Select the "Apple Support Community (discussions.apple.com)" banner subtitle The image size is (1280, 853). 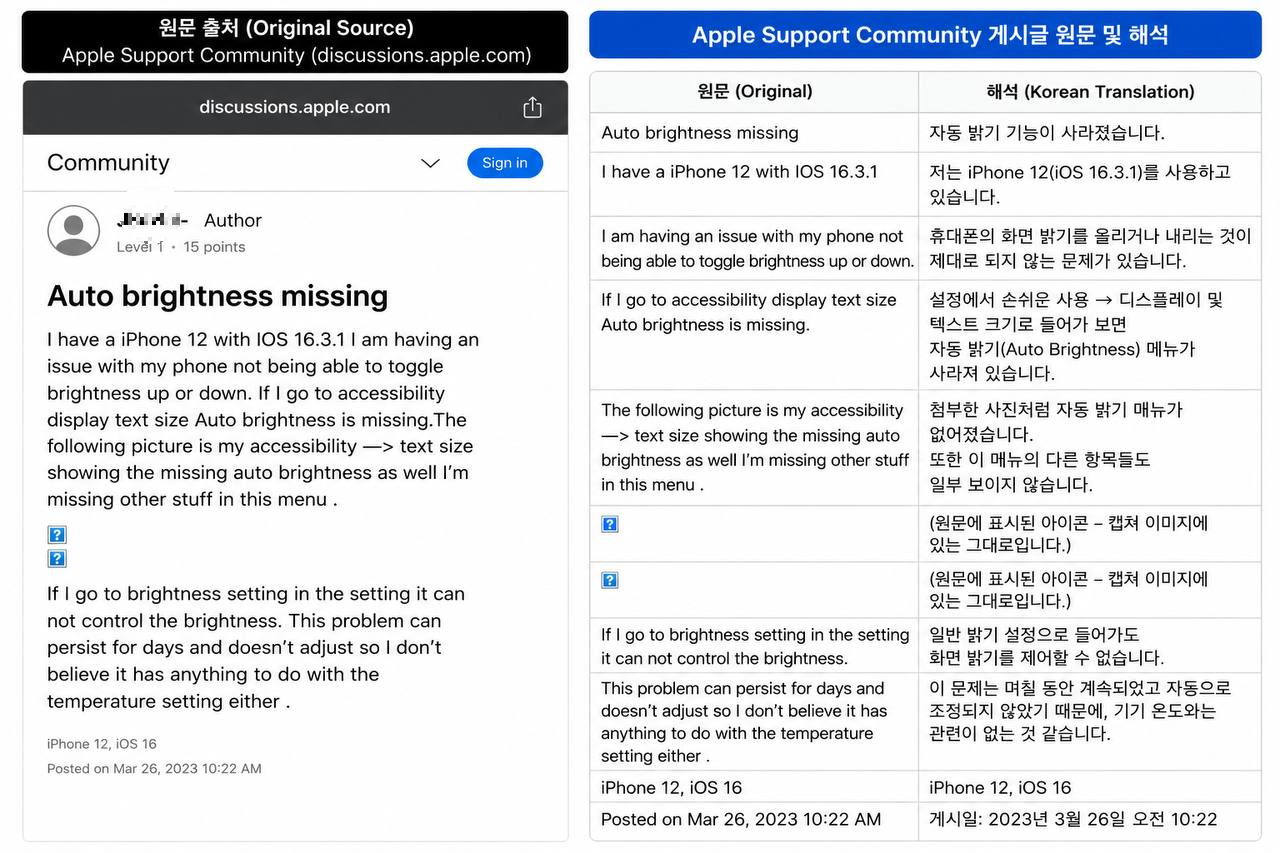click(296, 56)
